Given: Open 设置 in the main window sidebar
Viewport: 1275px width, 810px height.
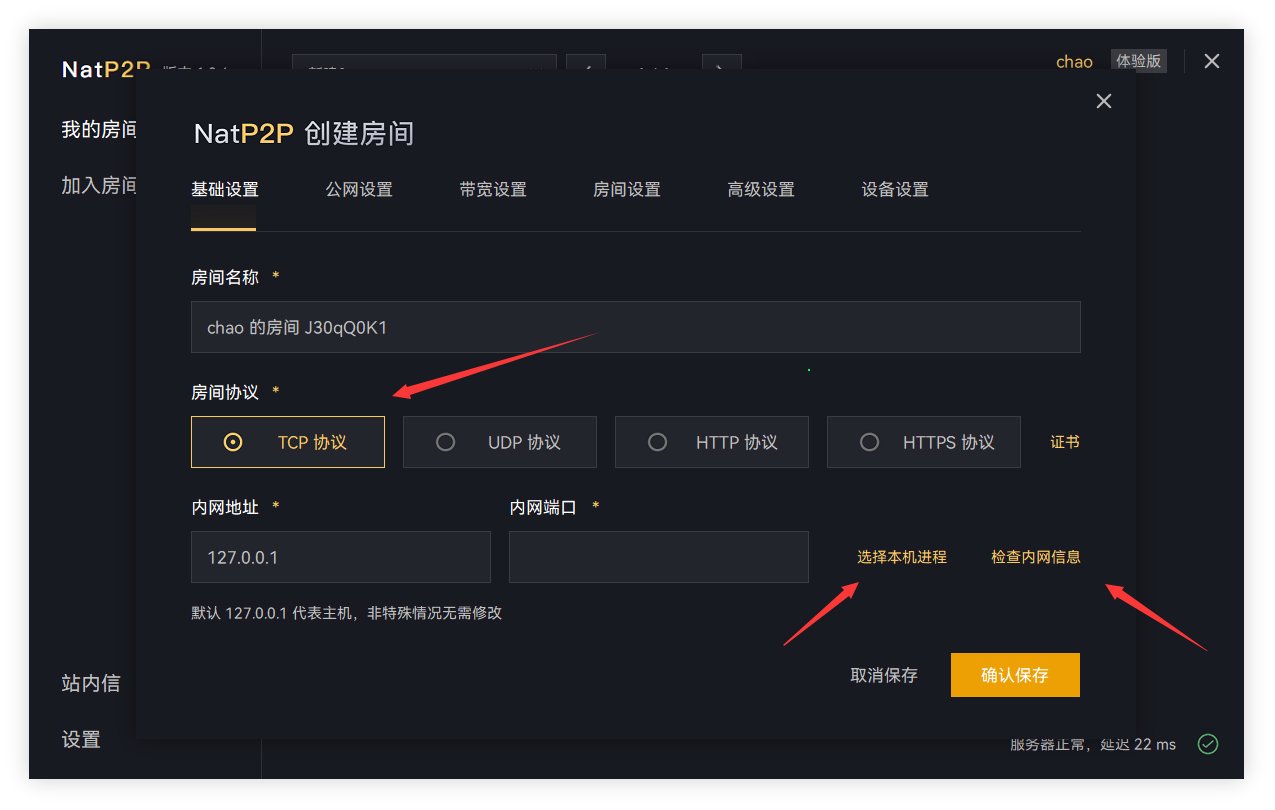Looking at the screenshot, I should coord(81,740).
